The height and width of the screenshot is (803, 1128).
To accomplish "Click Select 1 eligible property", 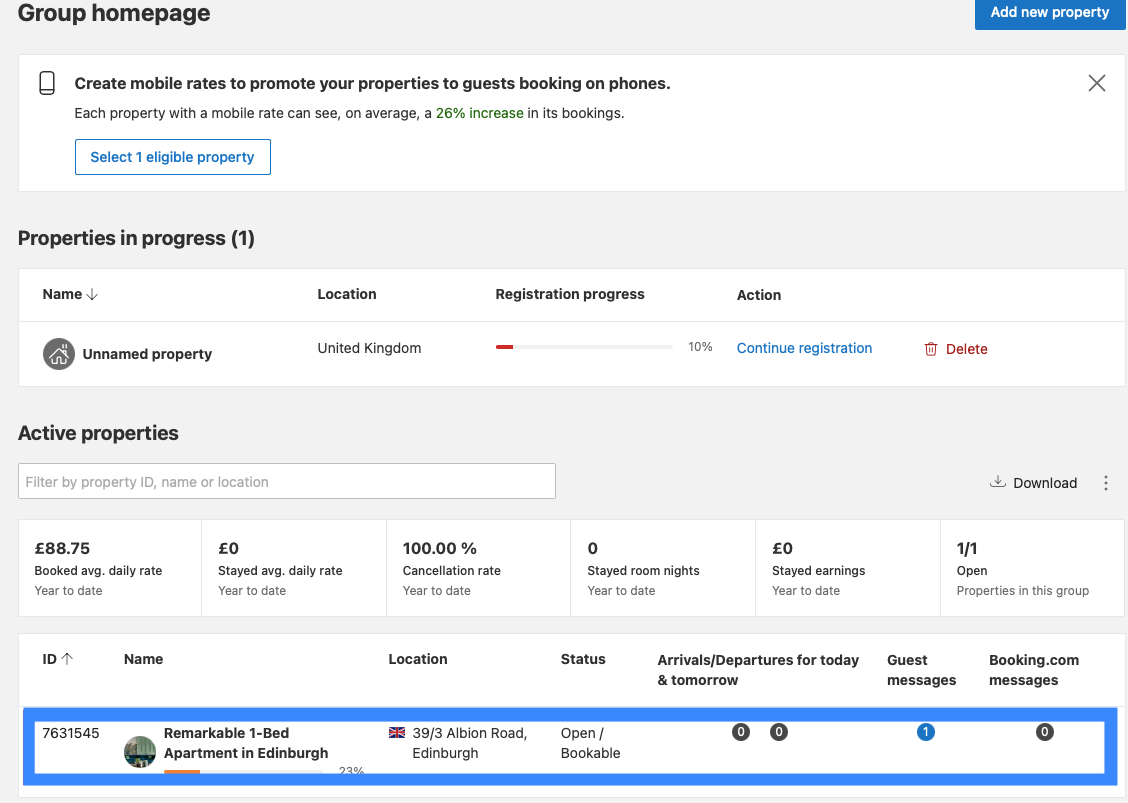I will coord(172,157).
